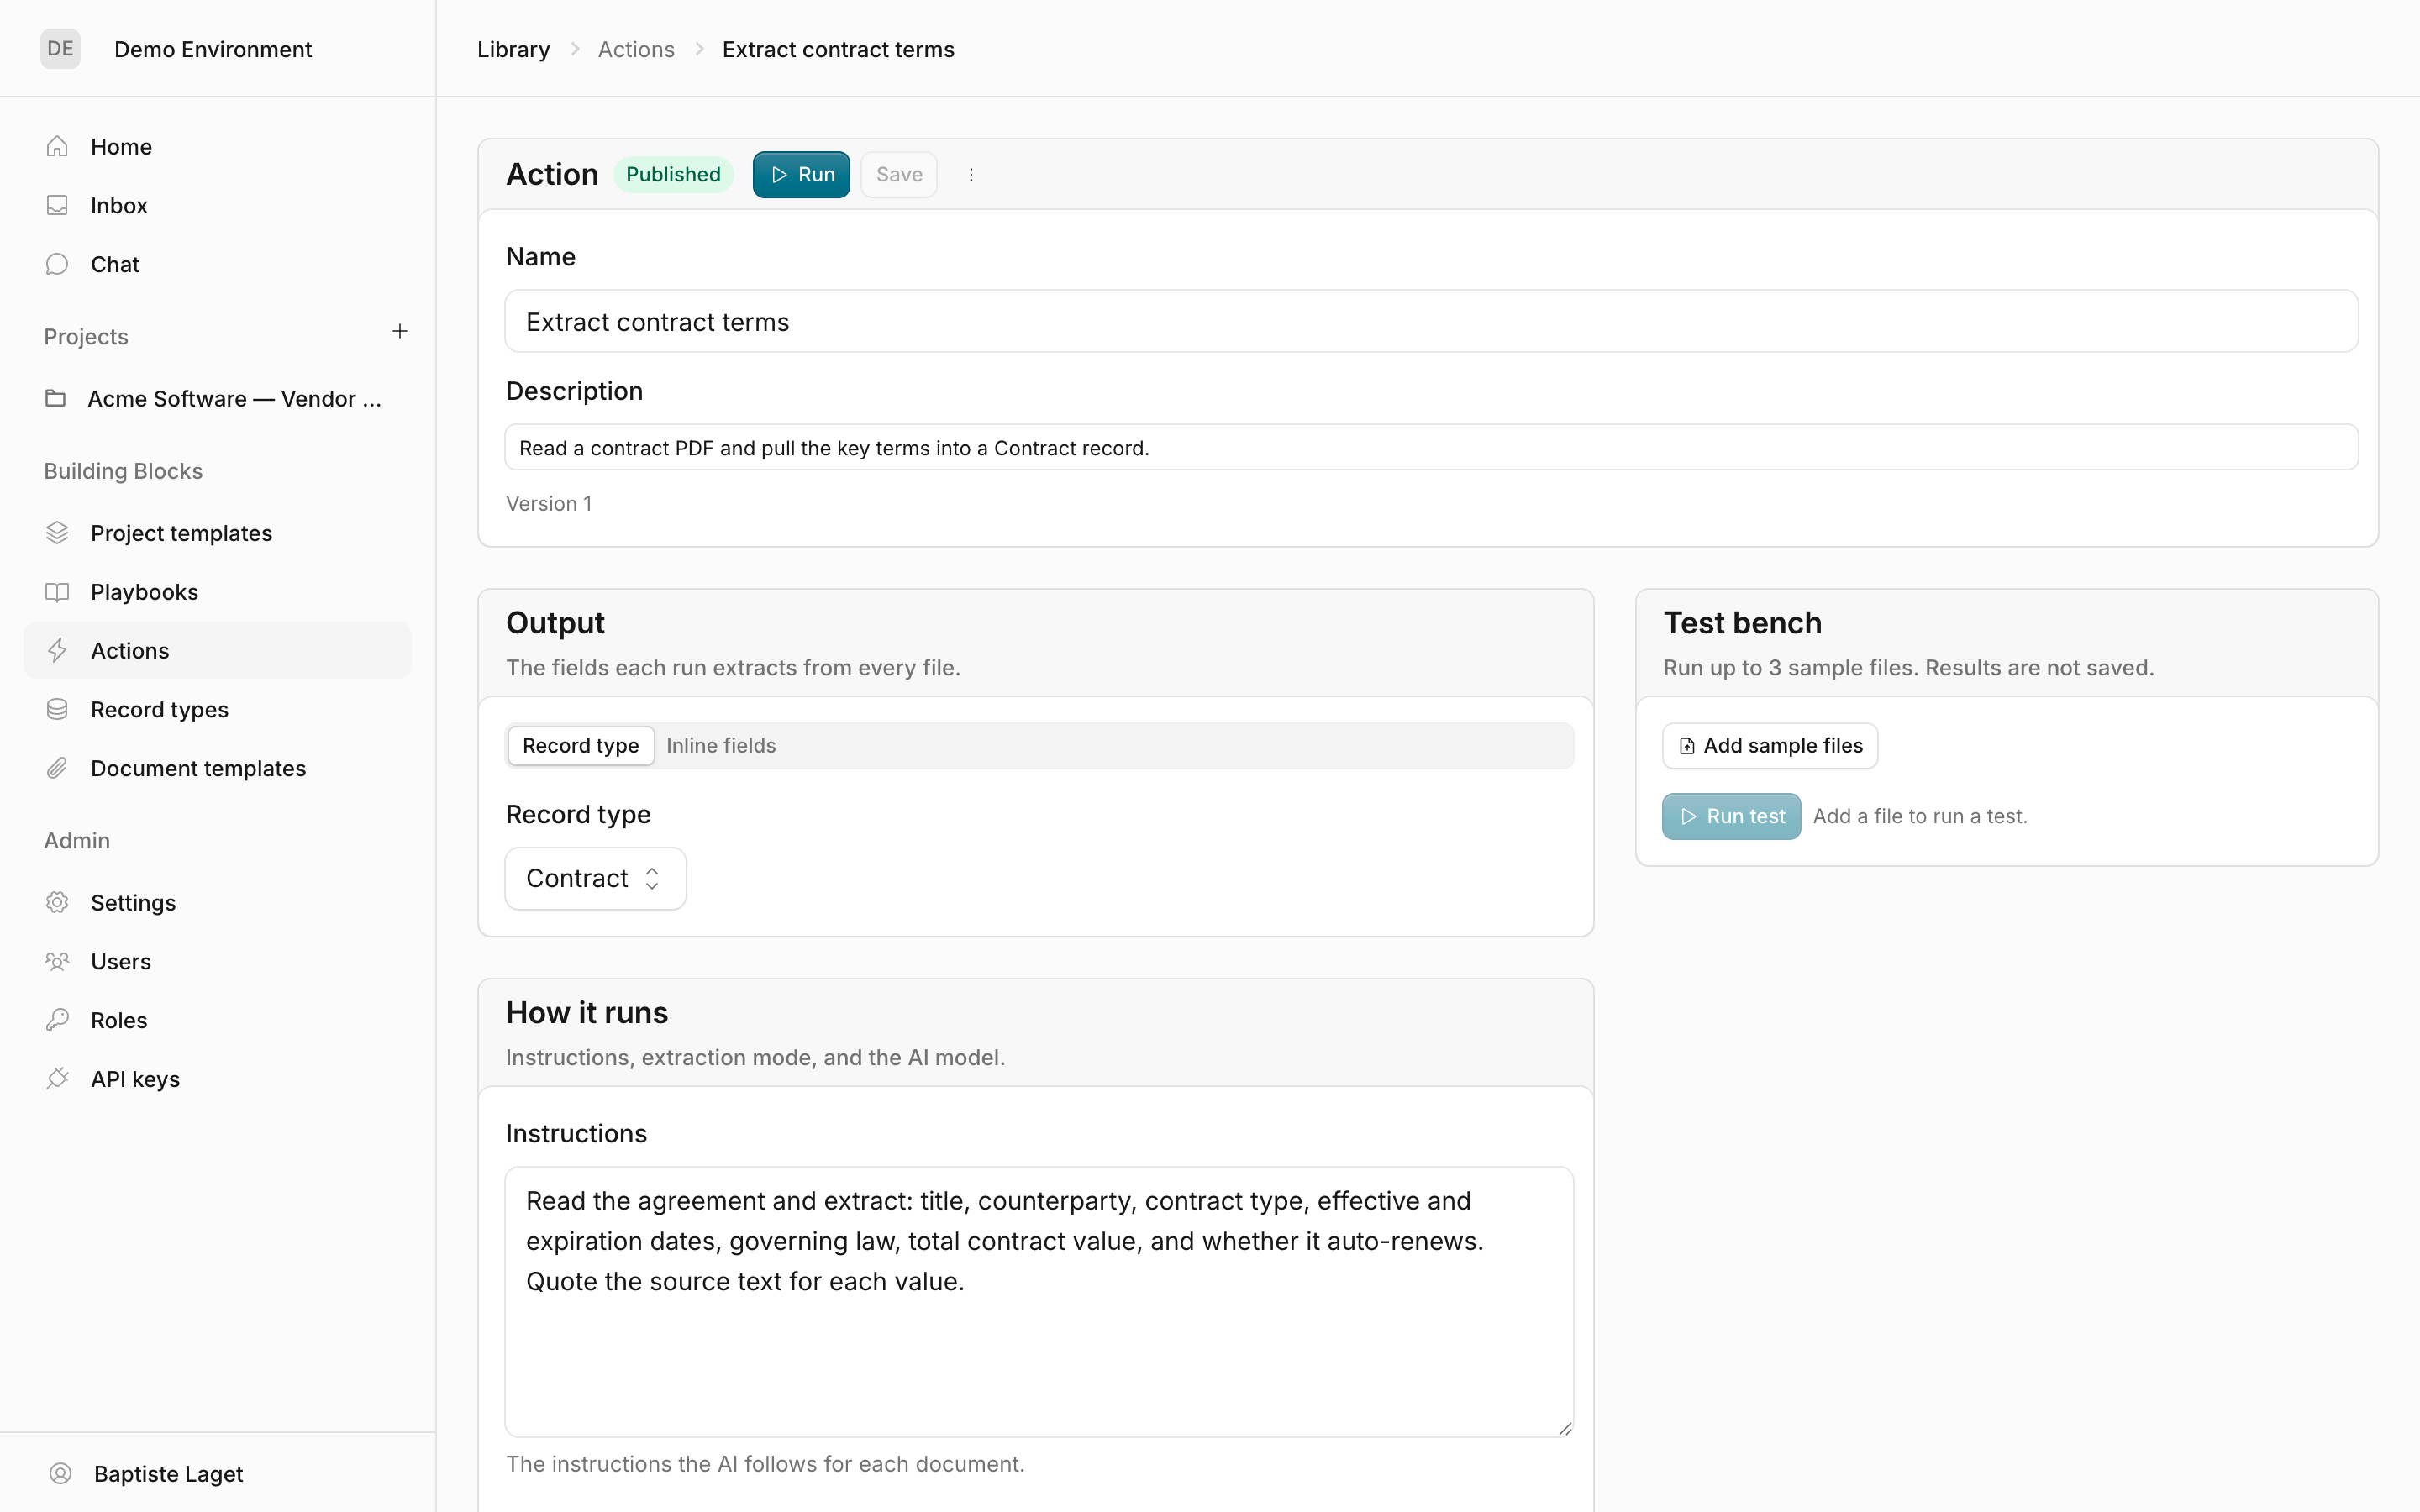Click into the Instructions text area
Viewport: 2420px width, 1512px height.
pos(1039,1302)
